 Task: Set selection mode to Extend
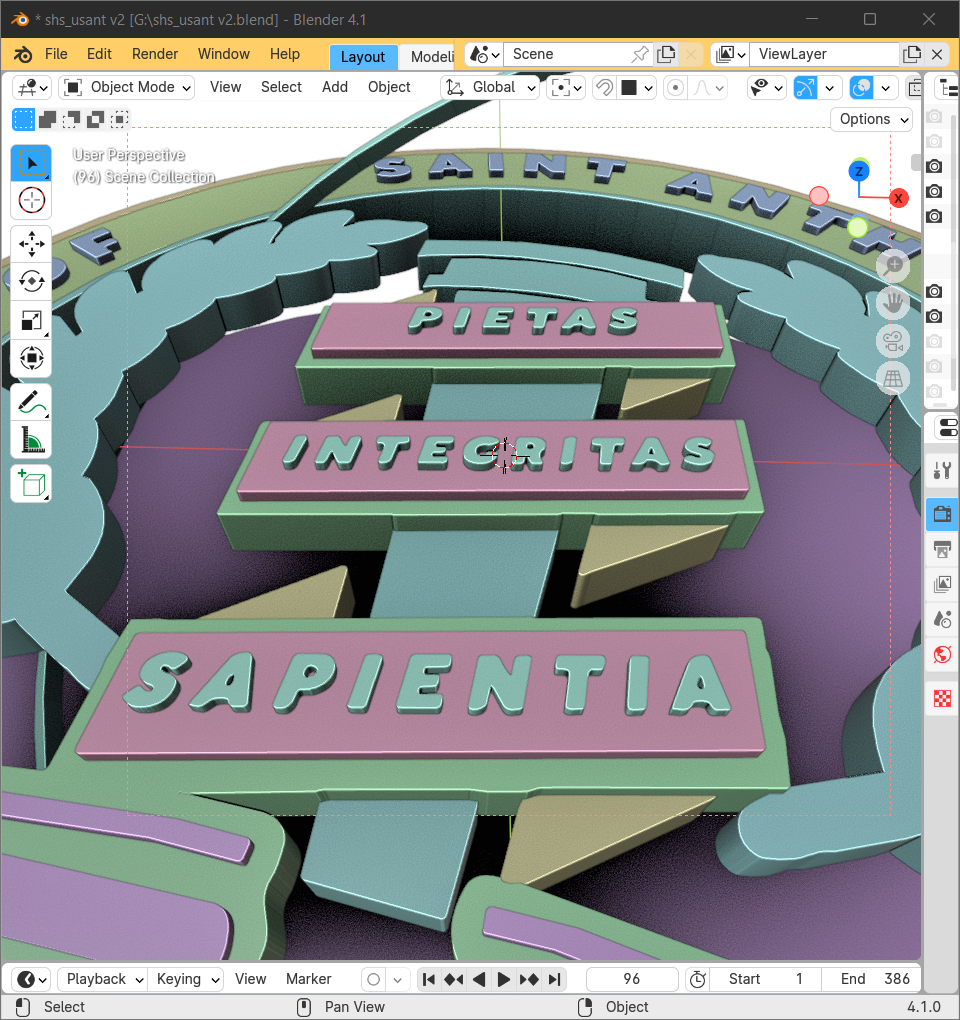[x=47, y=120]
